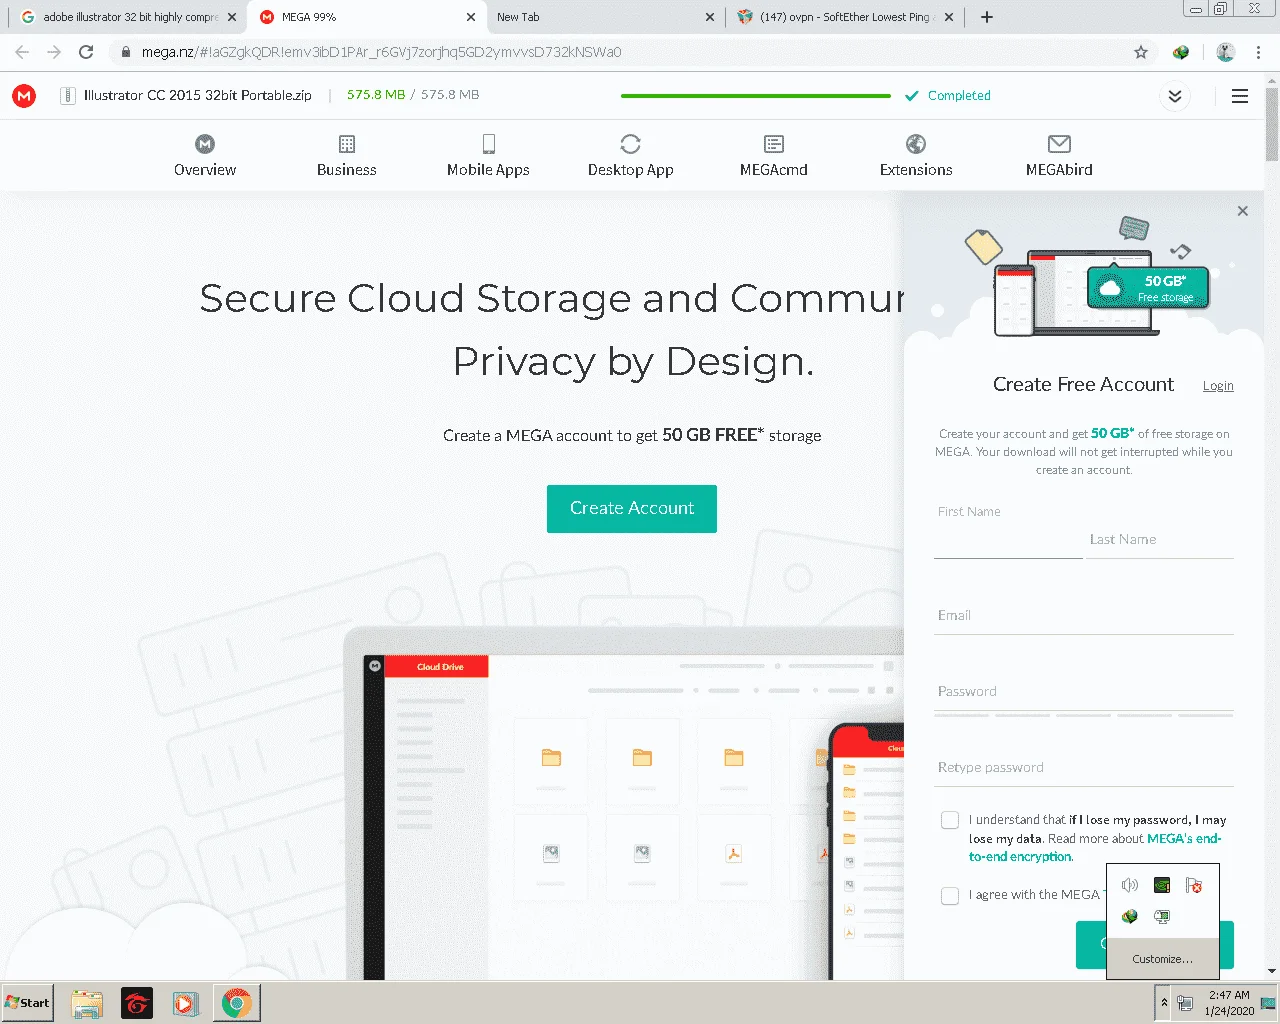Click the volume speaker tray icon
This screenshot has width=1280, height=1024.
click(x=1130, y=885)
